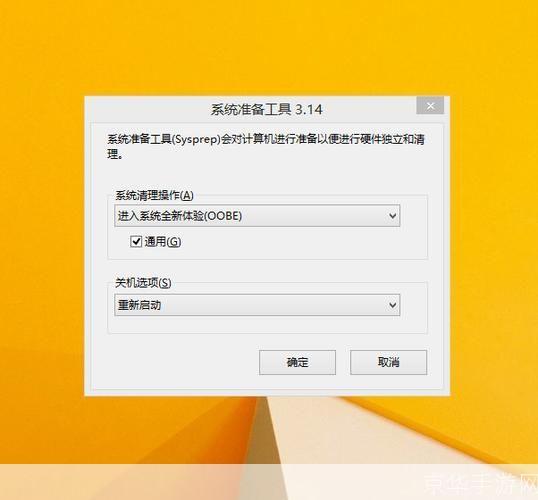Click the Sysprep description text paragraph
This screenshot has width=538, height=500.
click(266, 147)
